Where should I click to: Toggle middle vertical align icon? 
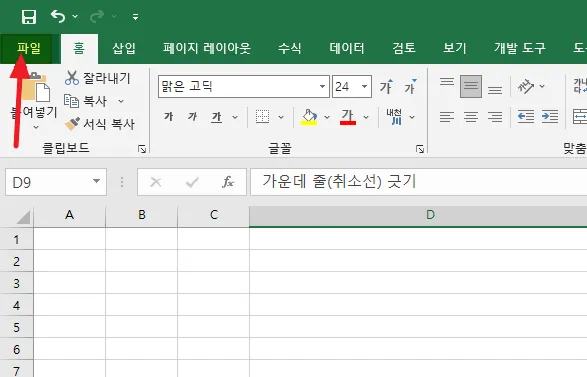pyautogui.click(x=471, y=86)
